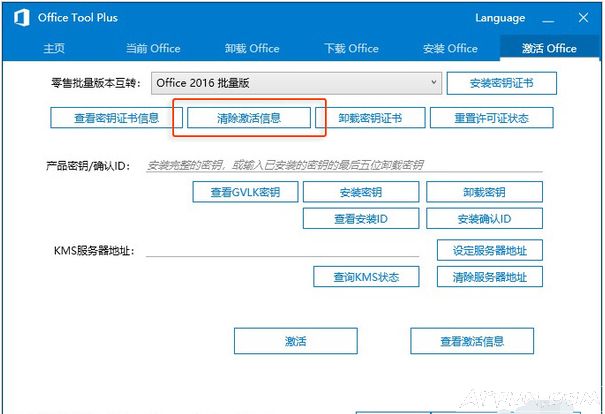Viewport: 605px width, 414px height.
Task: Click the 重置许可证状态 button
Action: [x=492, y=118]
